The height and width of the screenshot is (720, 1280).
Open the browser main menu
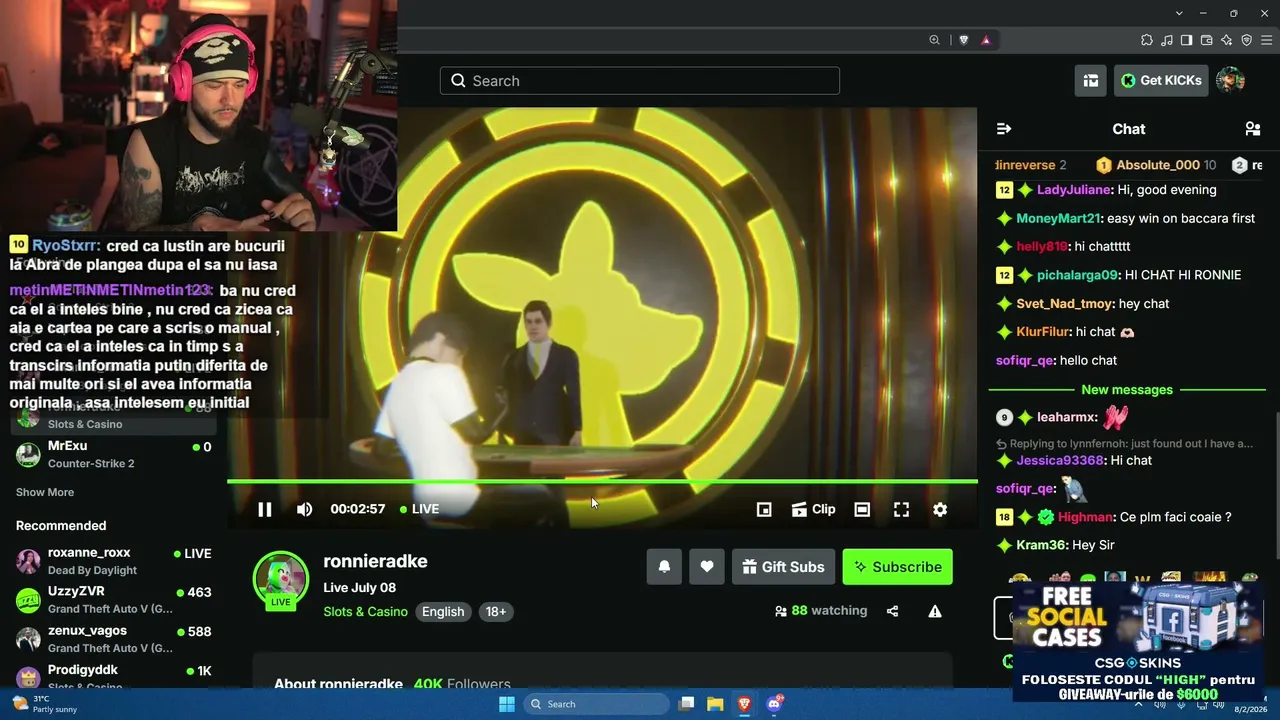(x=1266, y=40)
